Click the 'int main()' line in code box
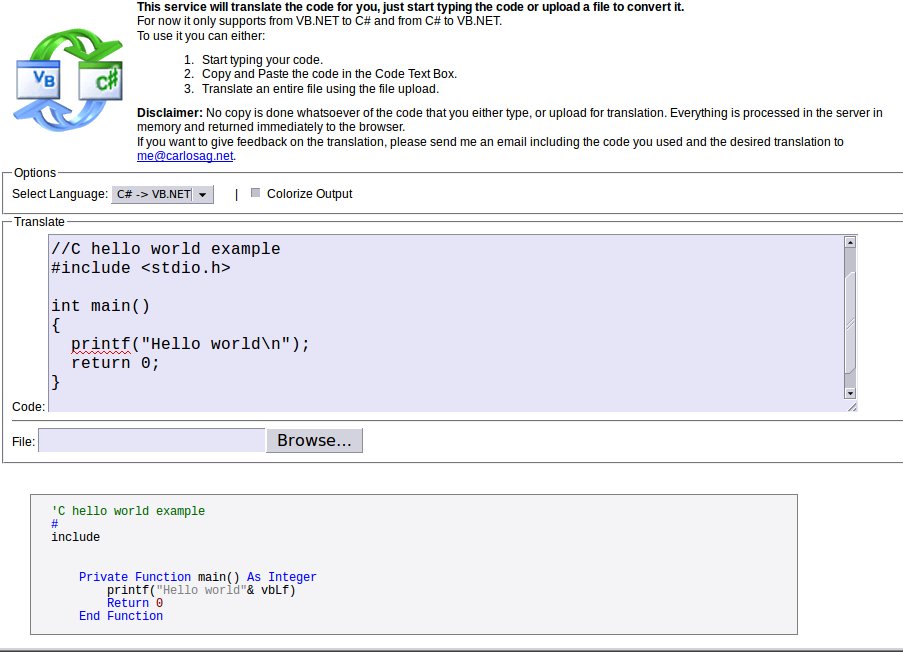 point(101,306)
